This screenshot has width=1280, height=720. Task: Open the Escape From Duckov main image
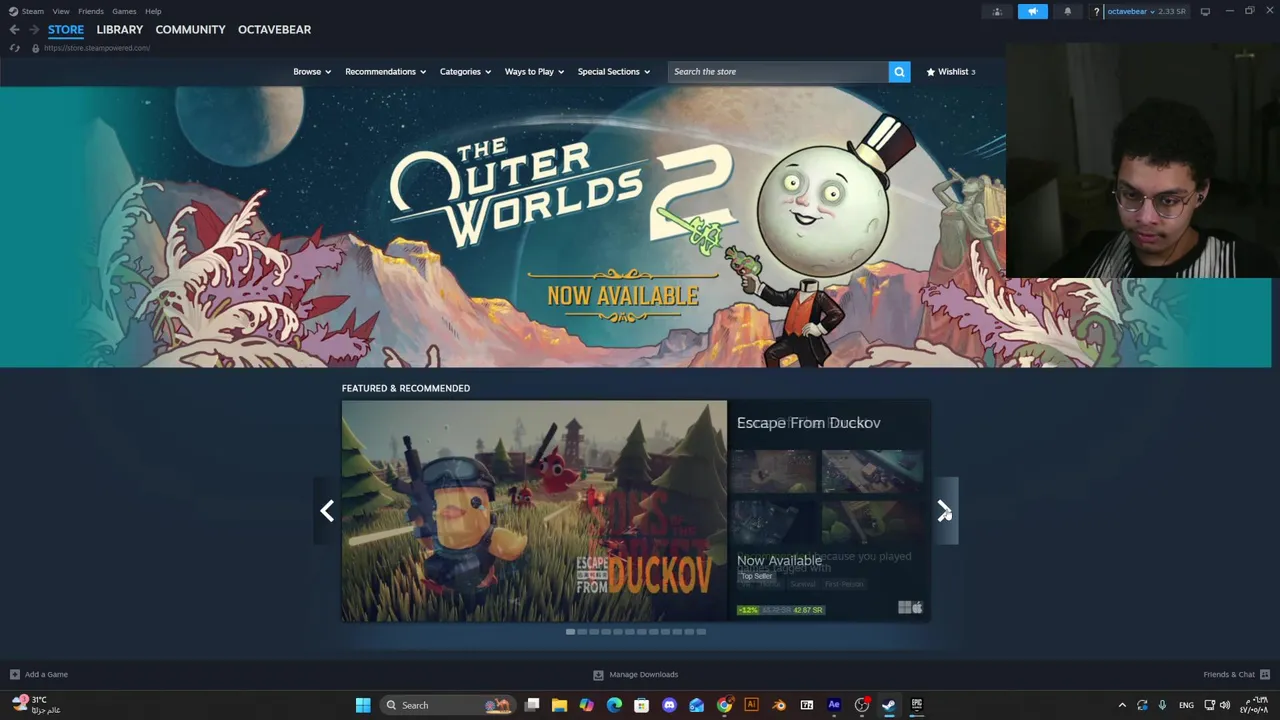coord(534,511)
